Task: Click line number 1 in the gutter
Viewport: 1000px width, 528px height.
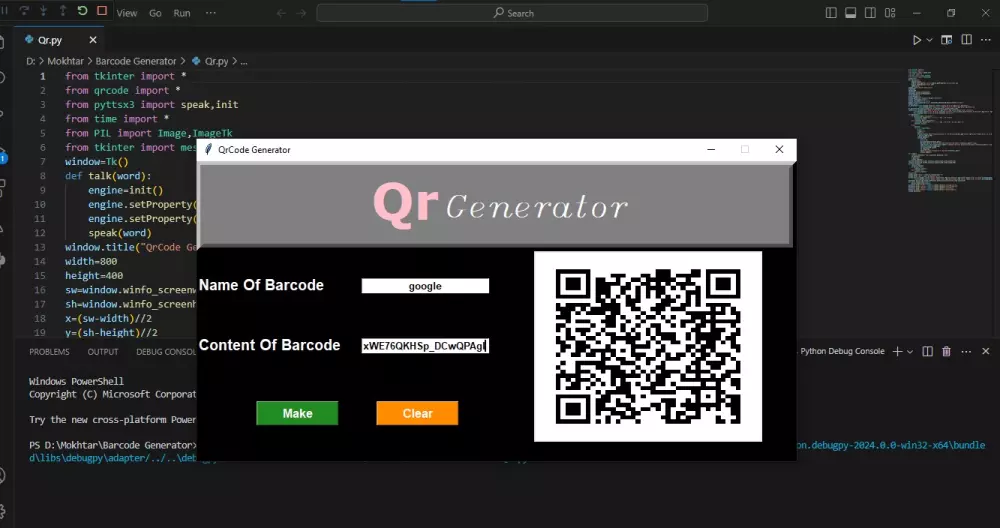Action: click(x=43, y=76)
